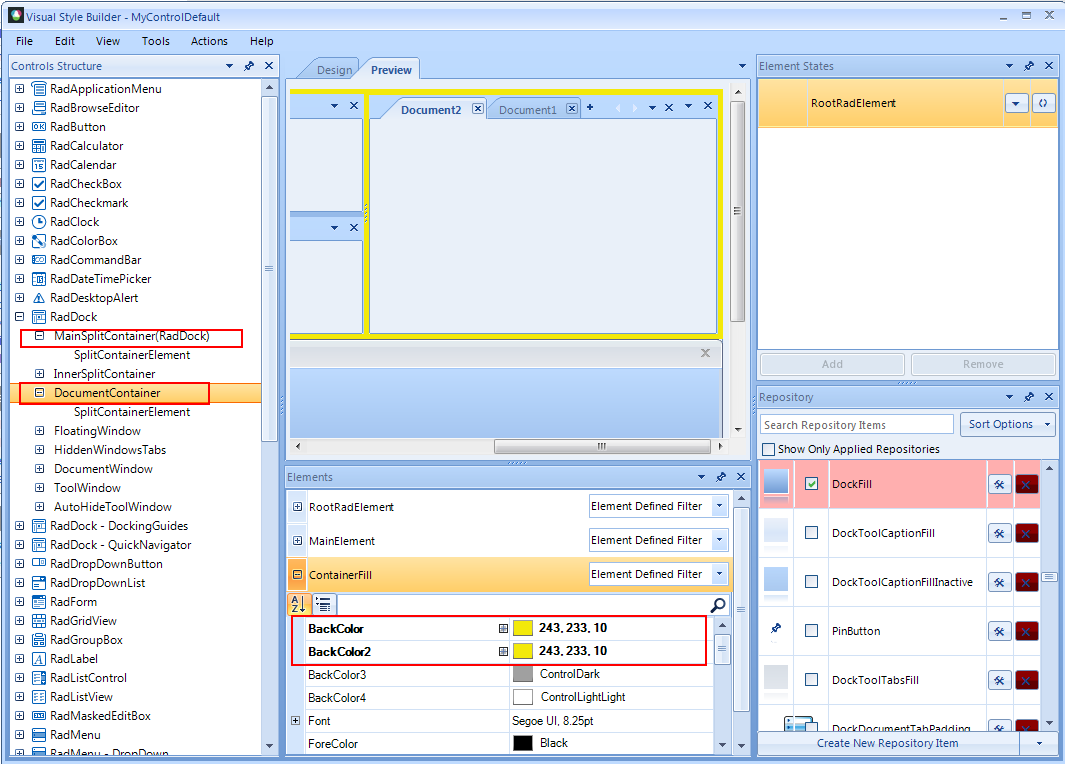Pin the Repository panel
The image size is (1065, 764).
[x=1029, y=397]
